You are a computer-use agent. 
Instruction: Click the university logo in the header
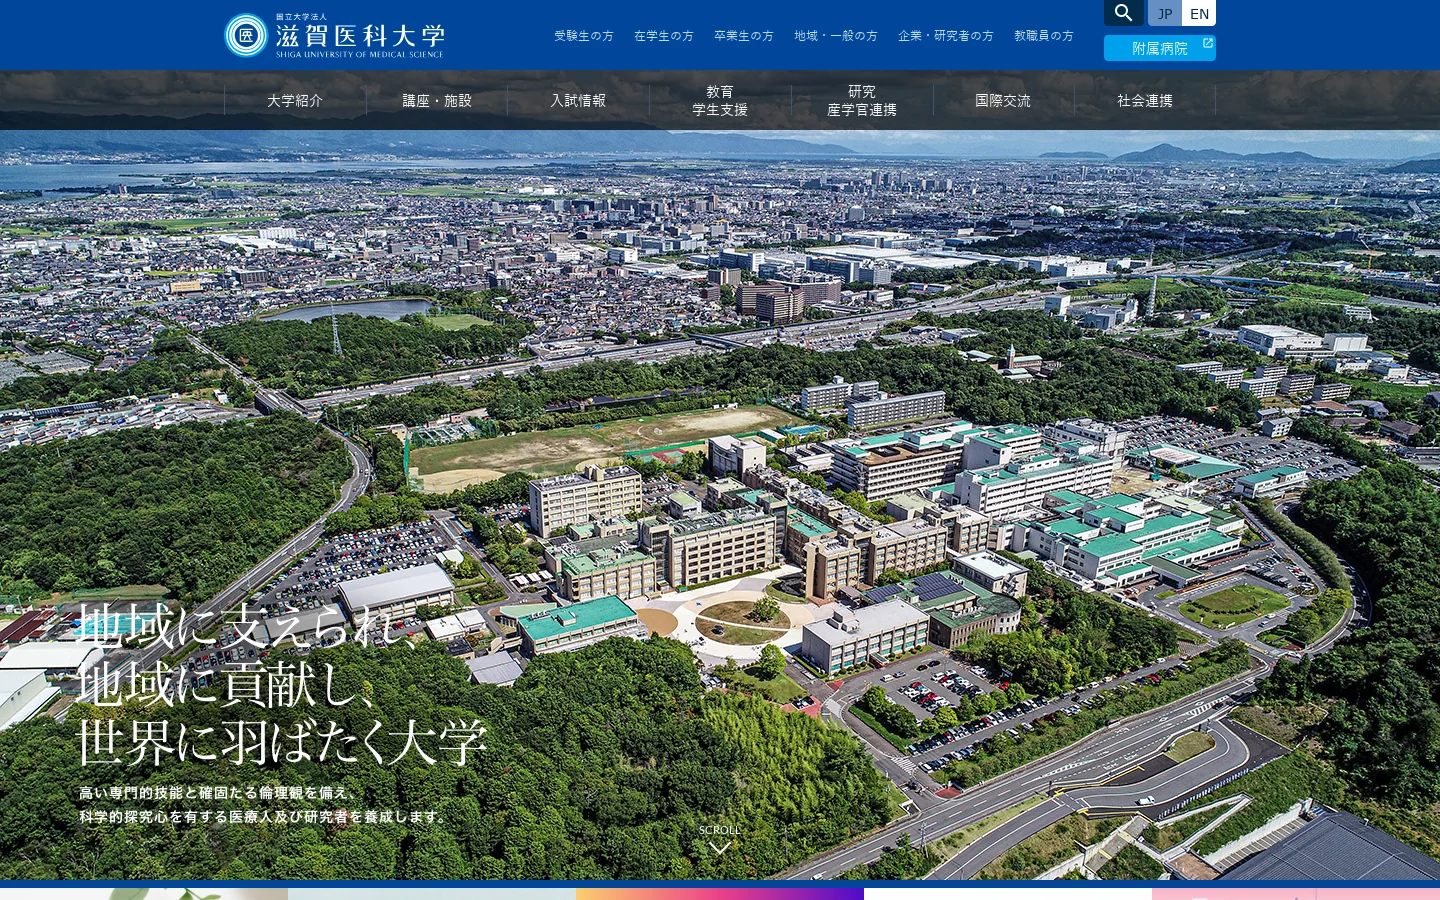pos(334,35)
